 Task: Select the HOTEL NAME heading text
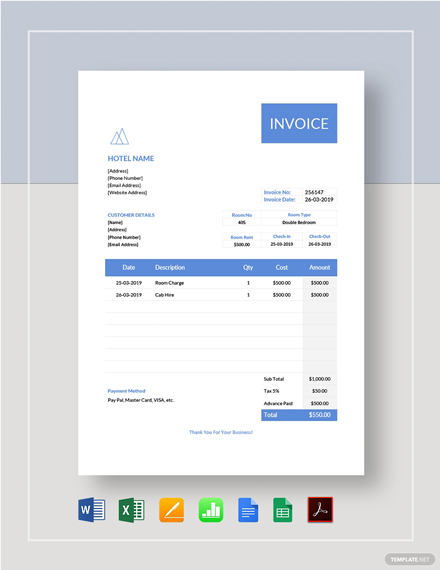(x=131, y=158)
